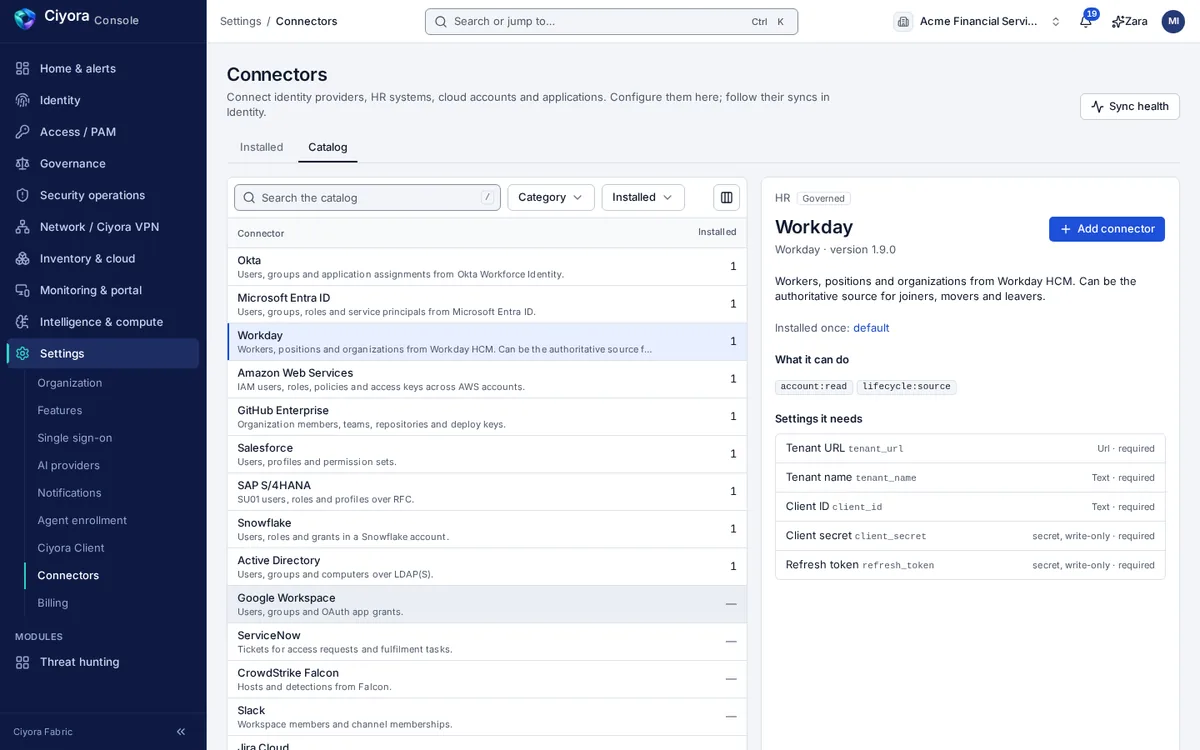Viewport: 1200px width, 750px height.
Task: Click the Access / PAM key icon
Action: 22,132
